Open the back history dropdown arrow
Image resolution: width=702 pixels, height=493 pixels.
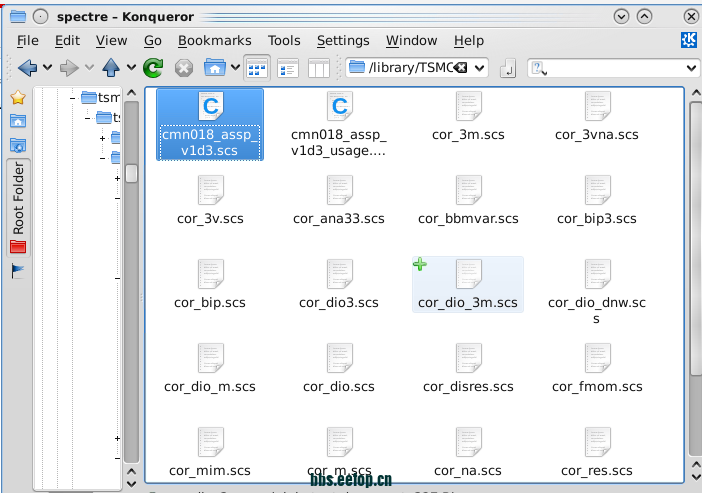pos(47,68)
